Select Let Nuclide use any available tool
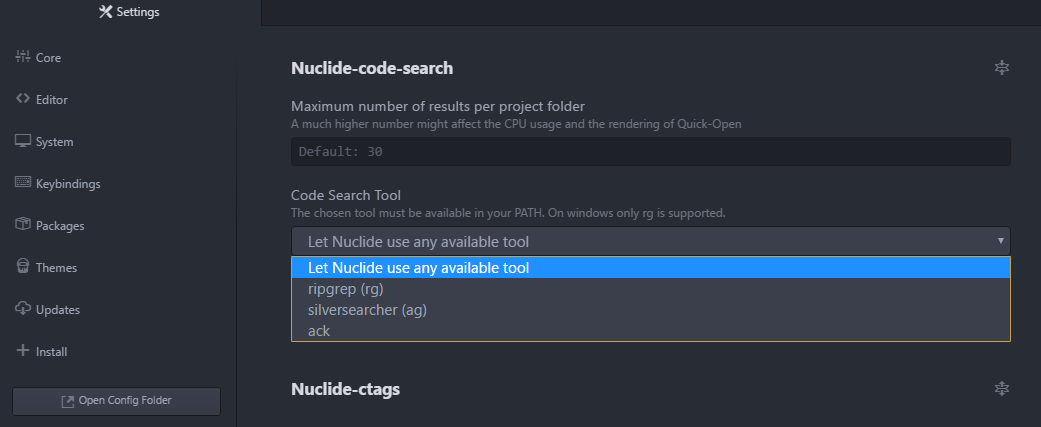The height and width of the screenshot is (427, 1041). click(x=651, y=268)
